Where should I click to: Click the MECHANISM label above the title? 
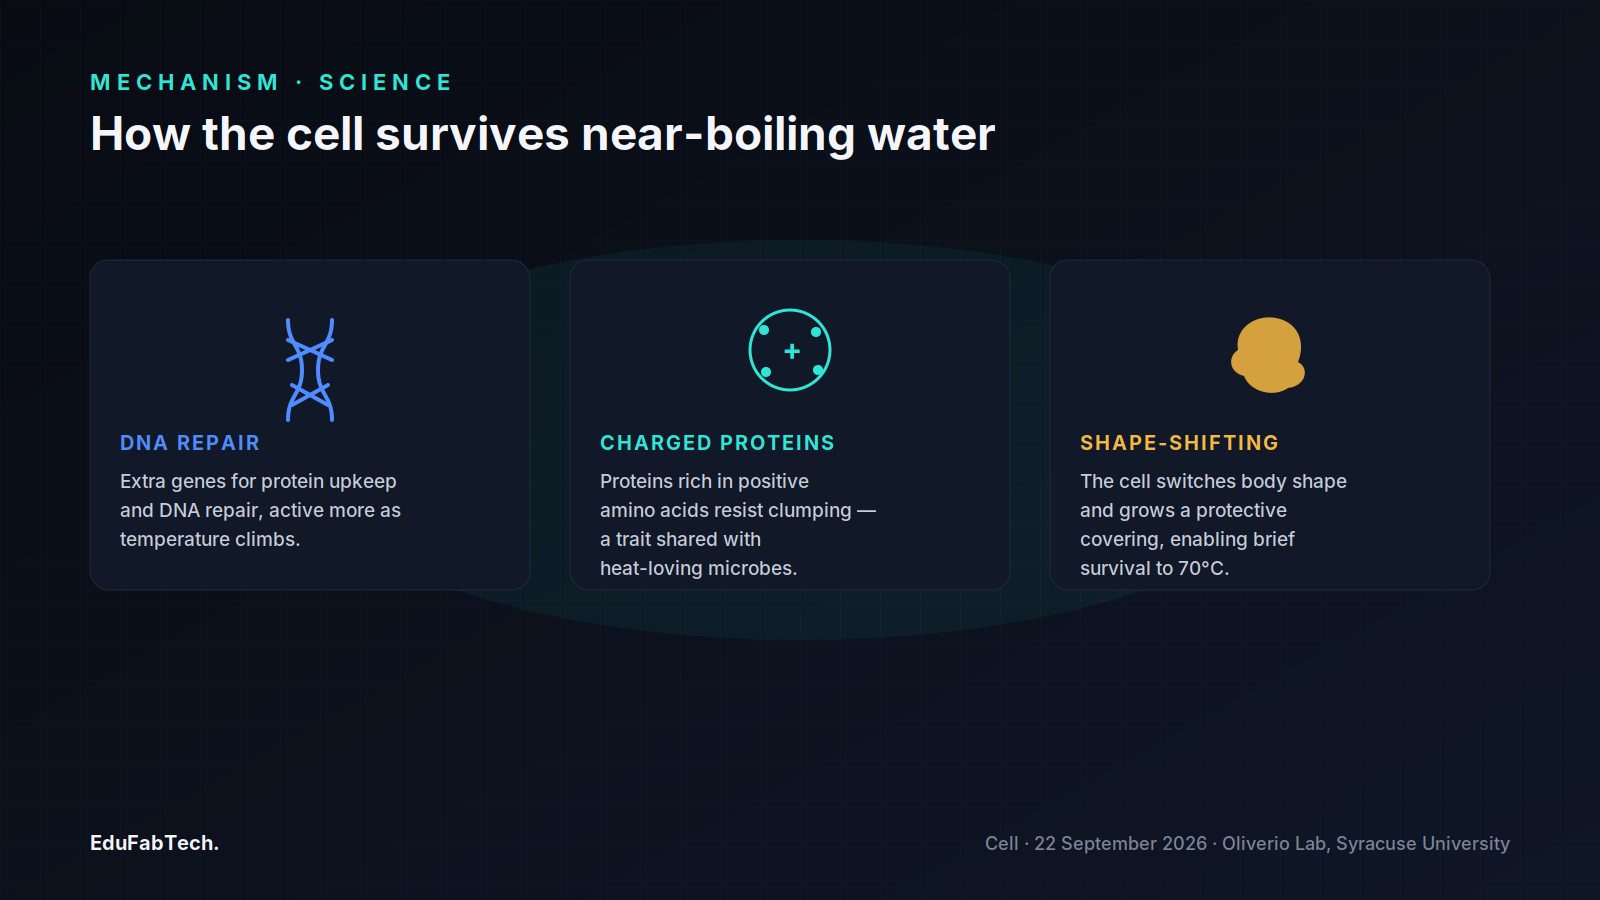tap(185, 82)
